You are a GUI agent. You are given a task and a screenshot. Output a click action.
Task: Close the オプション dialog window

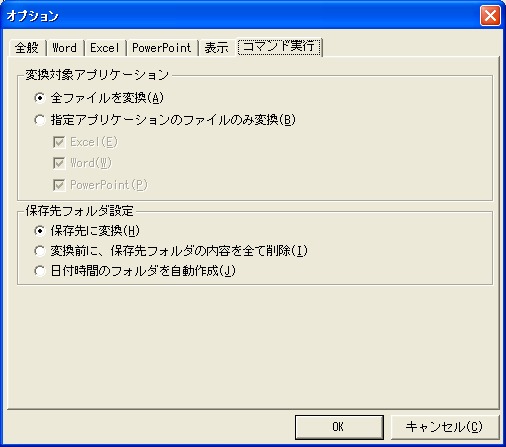490,16
